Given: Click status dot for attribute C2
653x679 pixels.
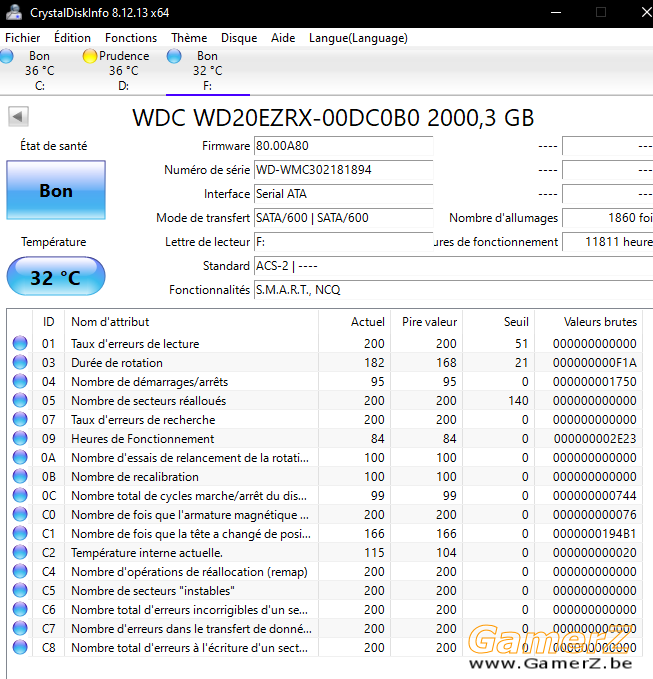Looking at the screenshot, I should (x=20, y=552).
